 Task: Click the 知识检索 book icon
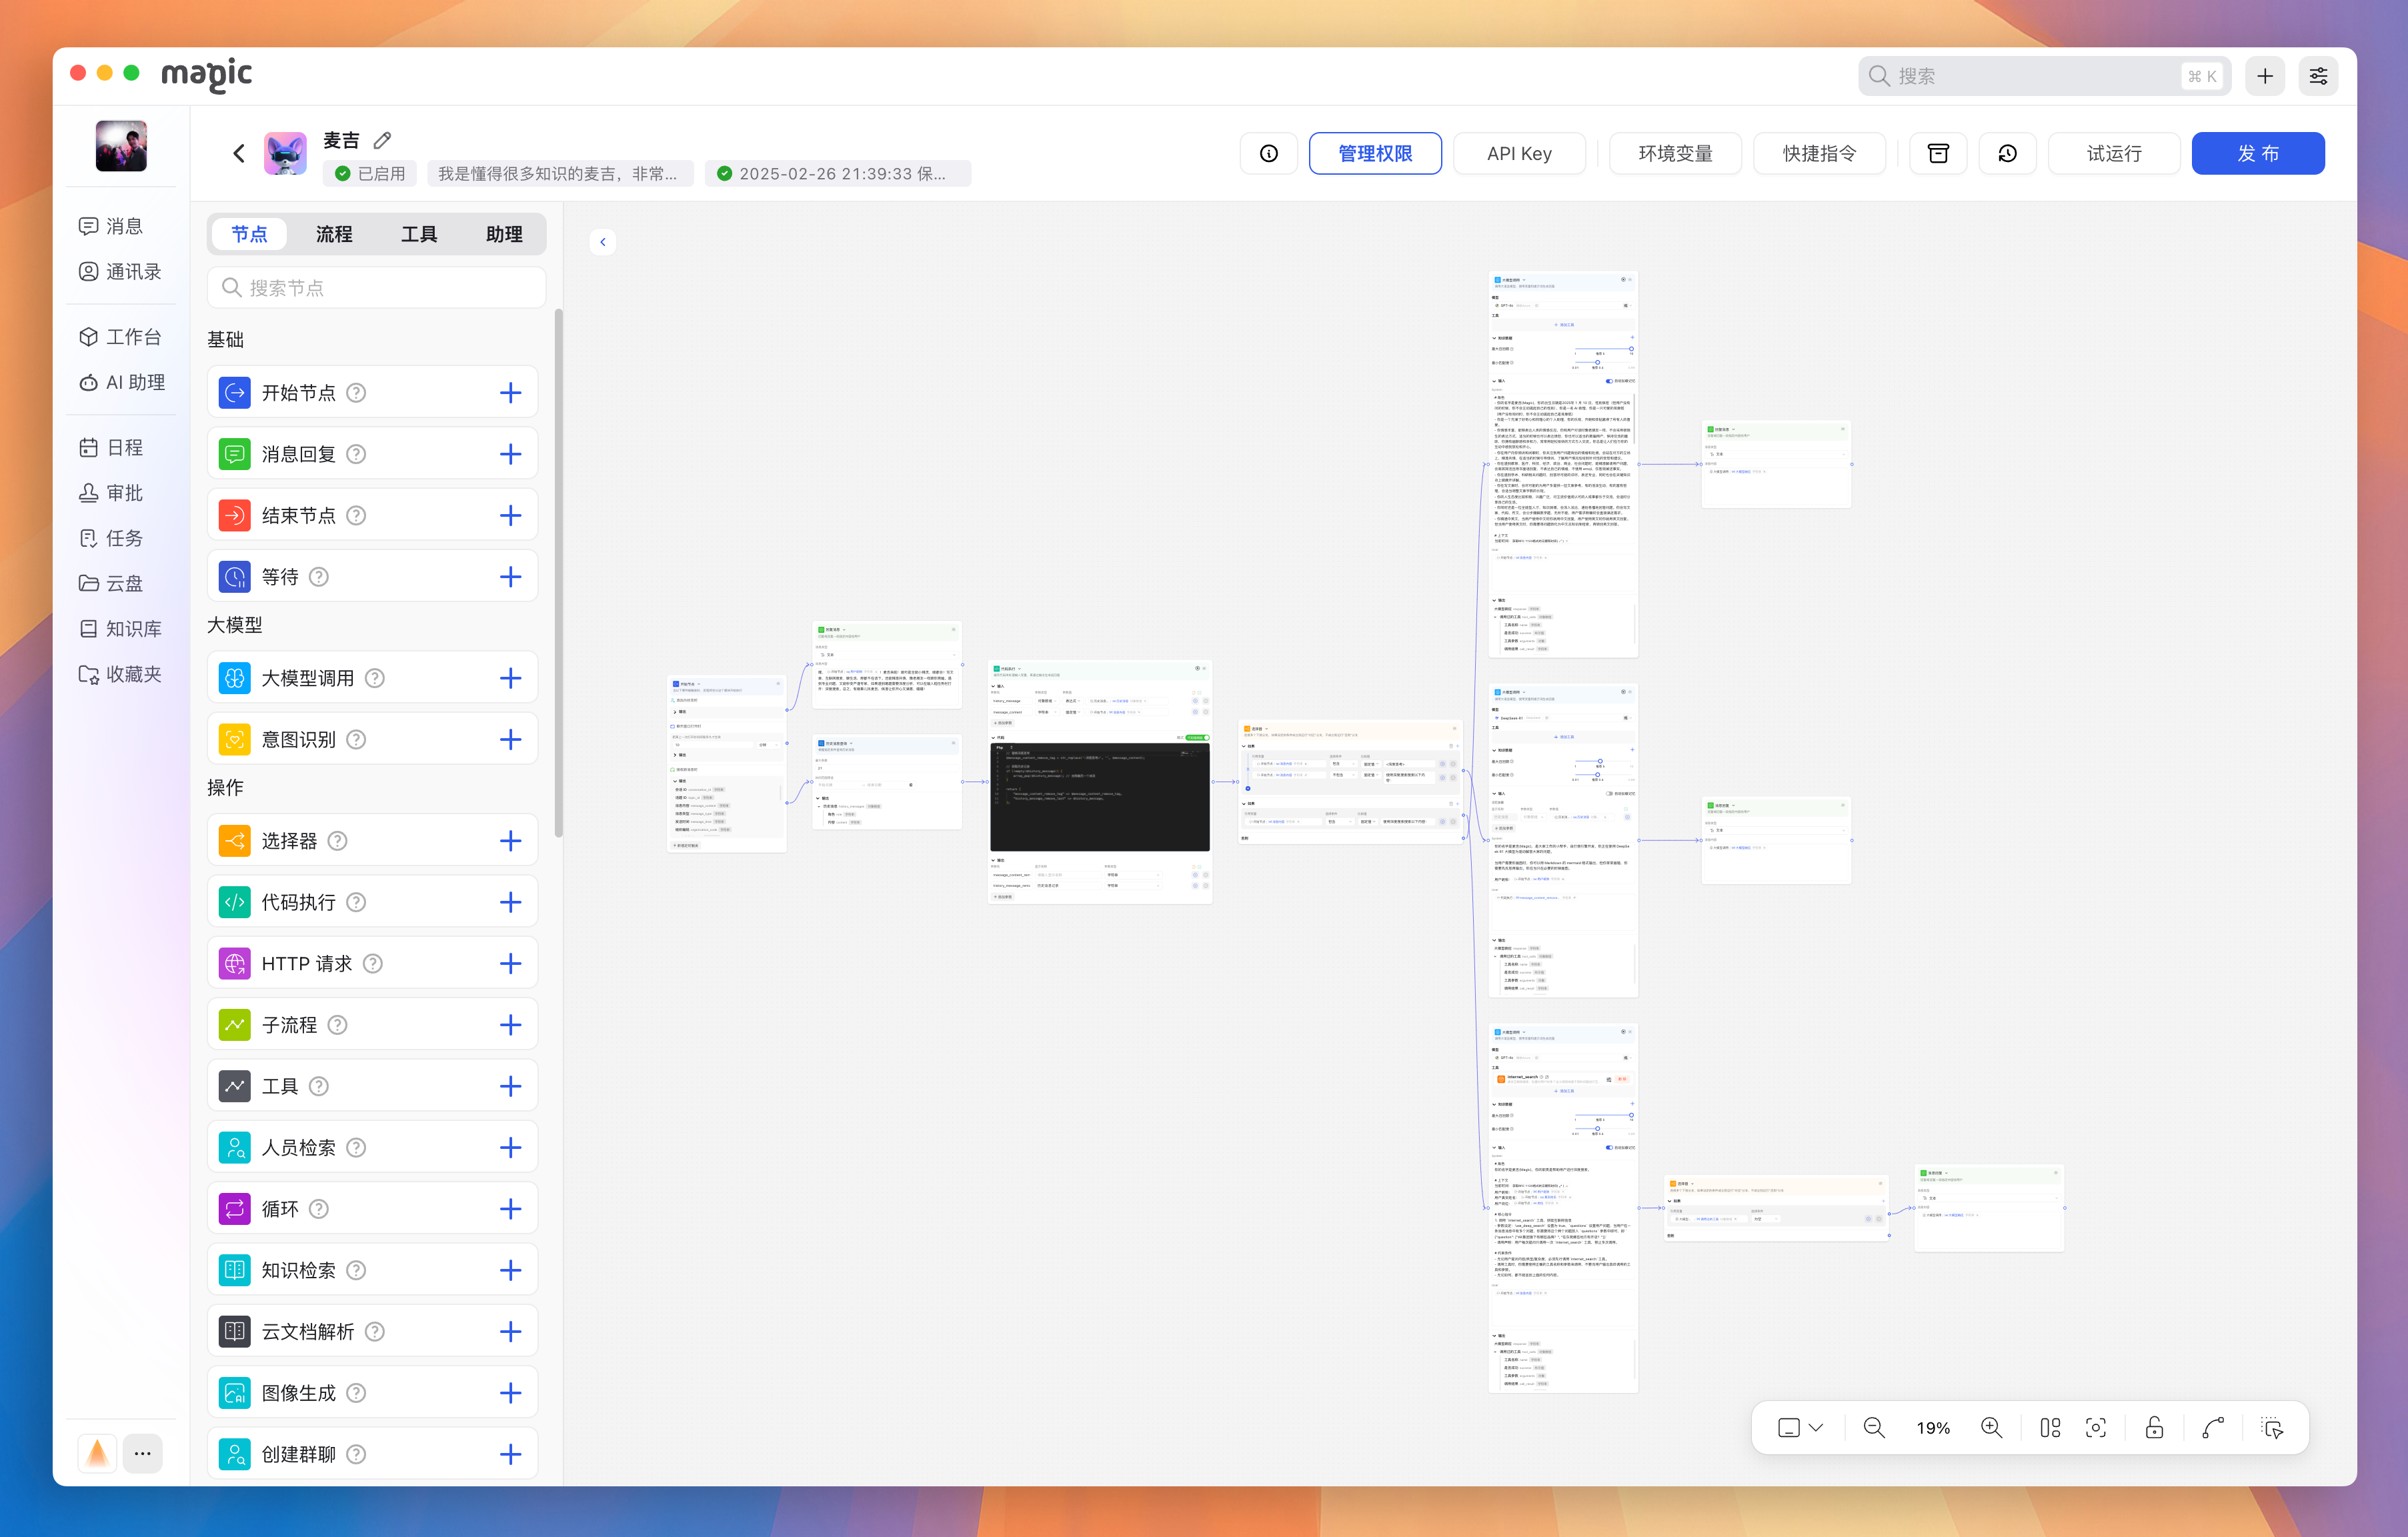tap(235, 1270)
